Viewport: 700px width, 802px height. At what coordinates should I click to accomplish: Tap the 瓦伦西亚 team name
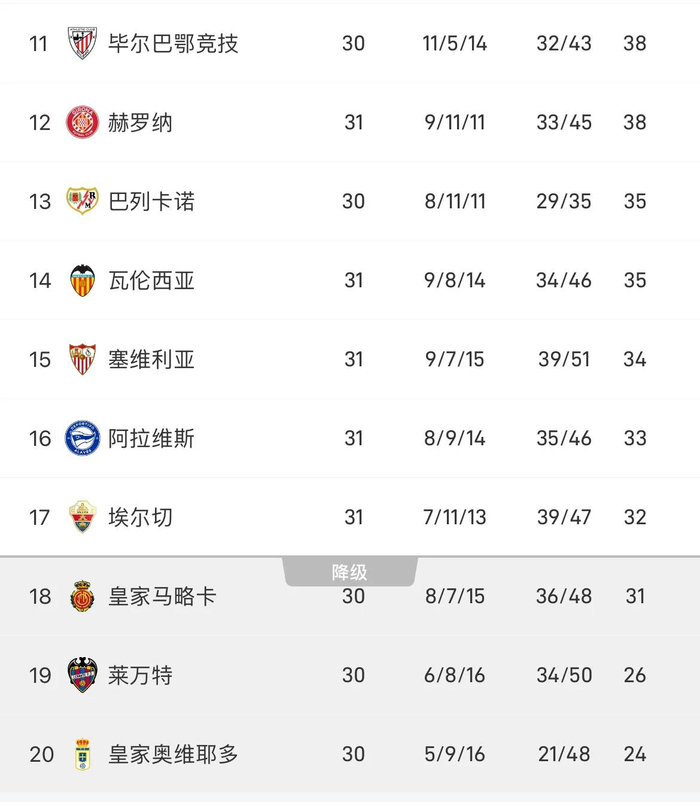[x=151, y=281]
